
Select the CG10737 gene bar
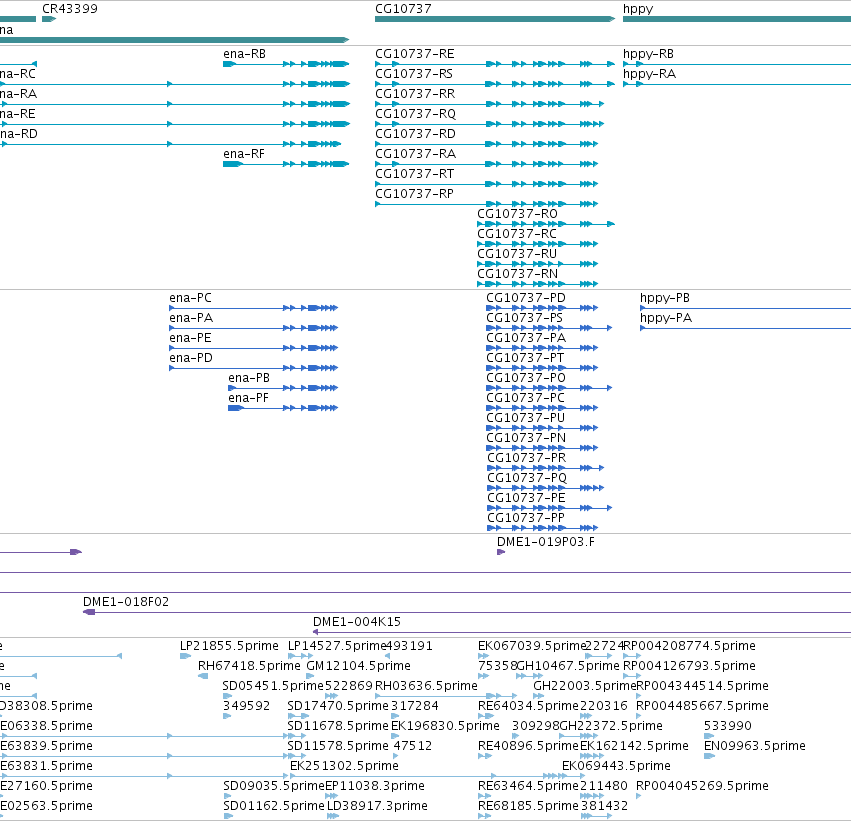pos(494,19)
